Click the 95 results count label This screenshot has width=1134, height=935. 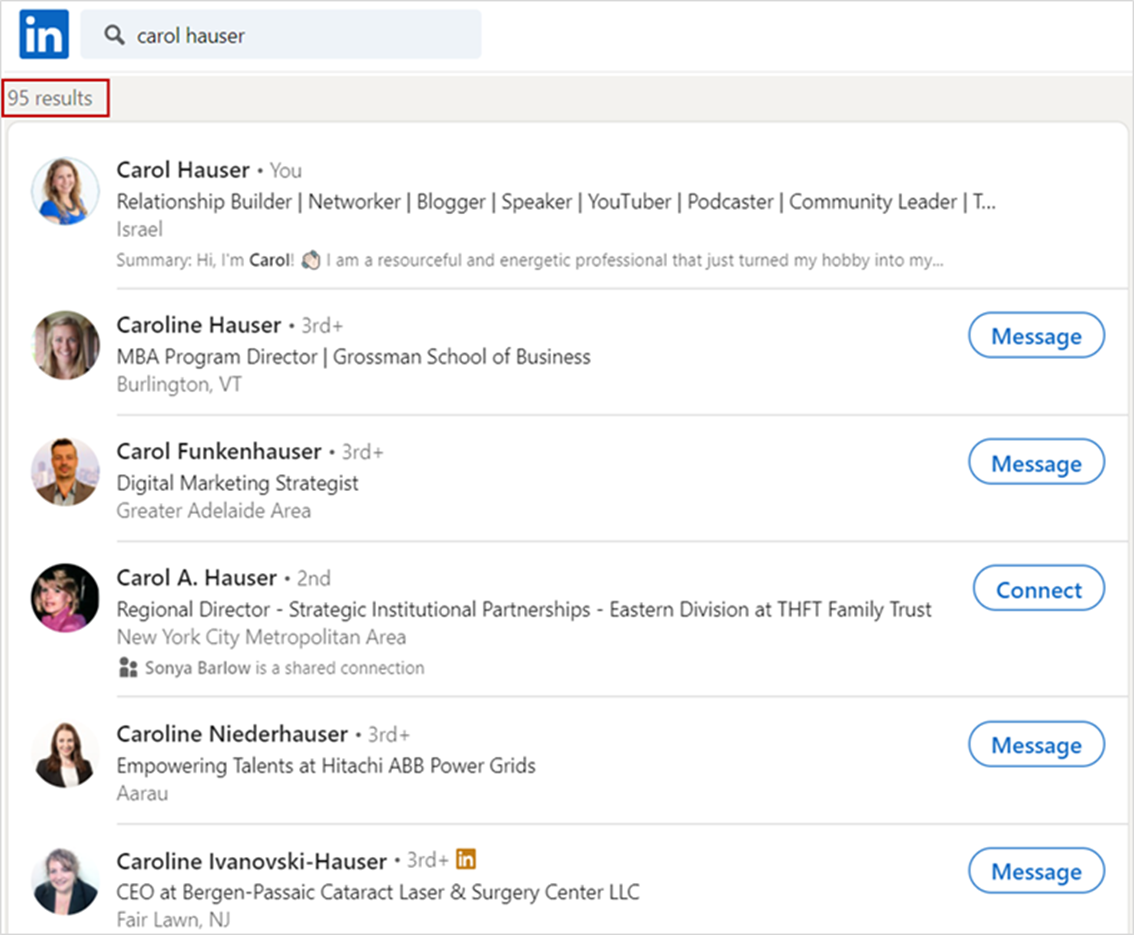[x=50, y=98]
